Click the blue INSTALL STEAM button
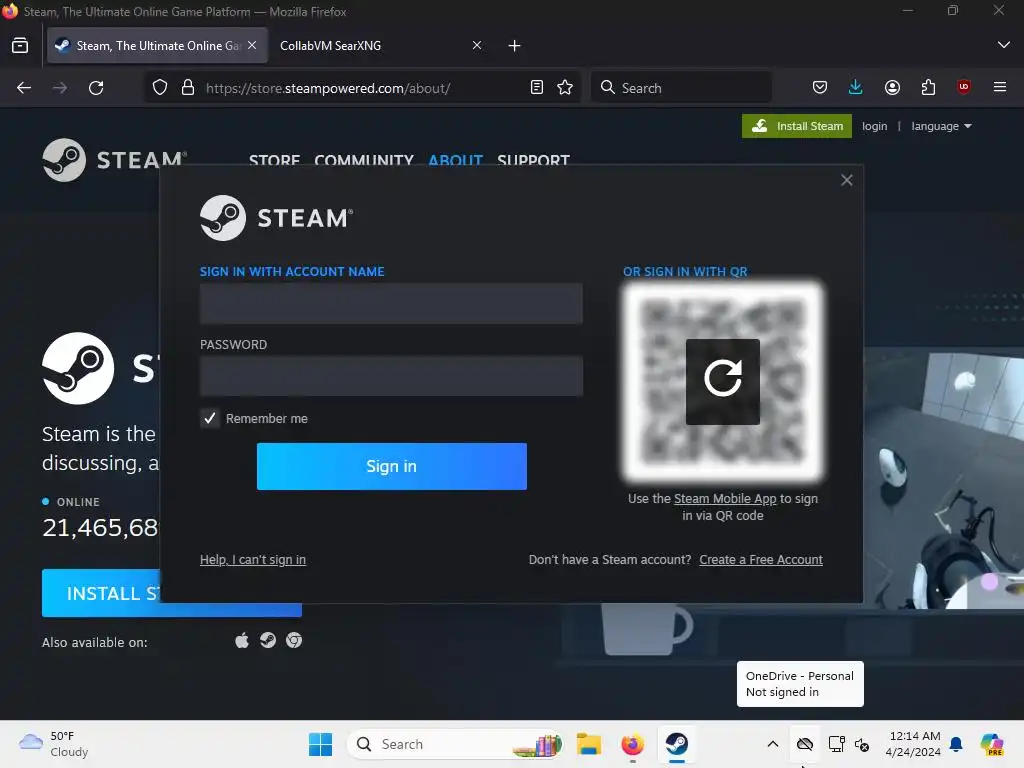Screen dimensions: 1024x768 [172, 593]
